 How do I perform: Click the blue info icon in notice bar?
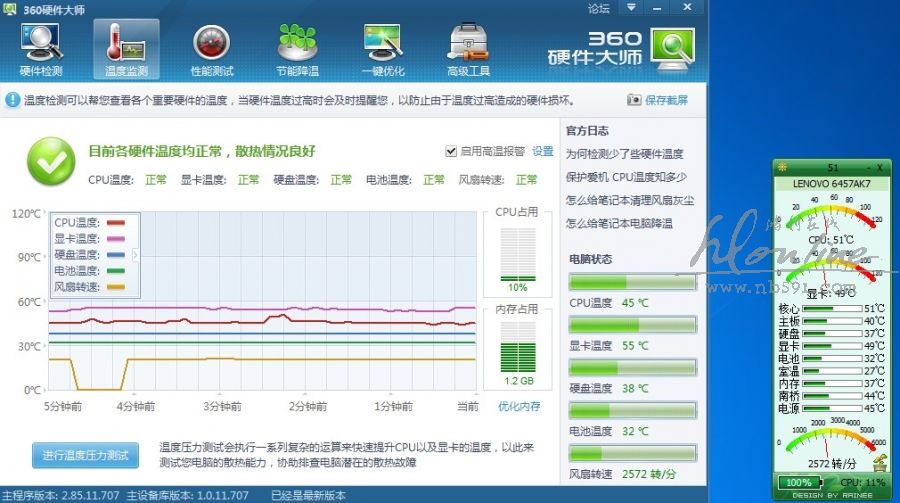[x=12, y=100]
